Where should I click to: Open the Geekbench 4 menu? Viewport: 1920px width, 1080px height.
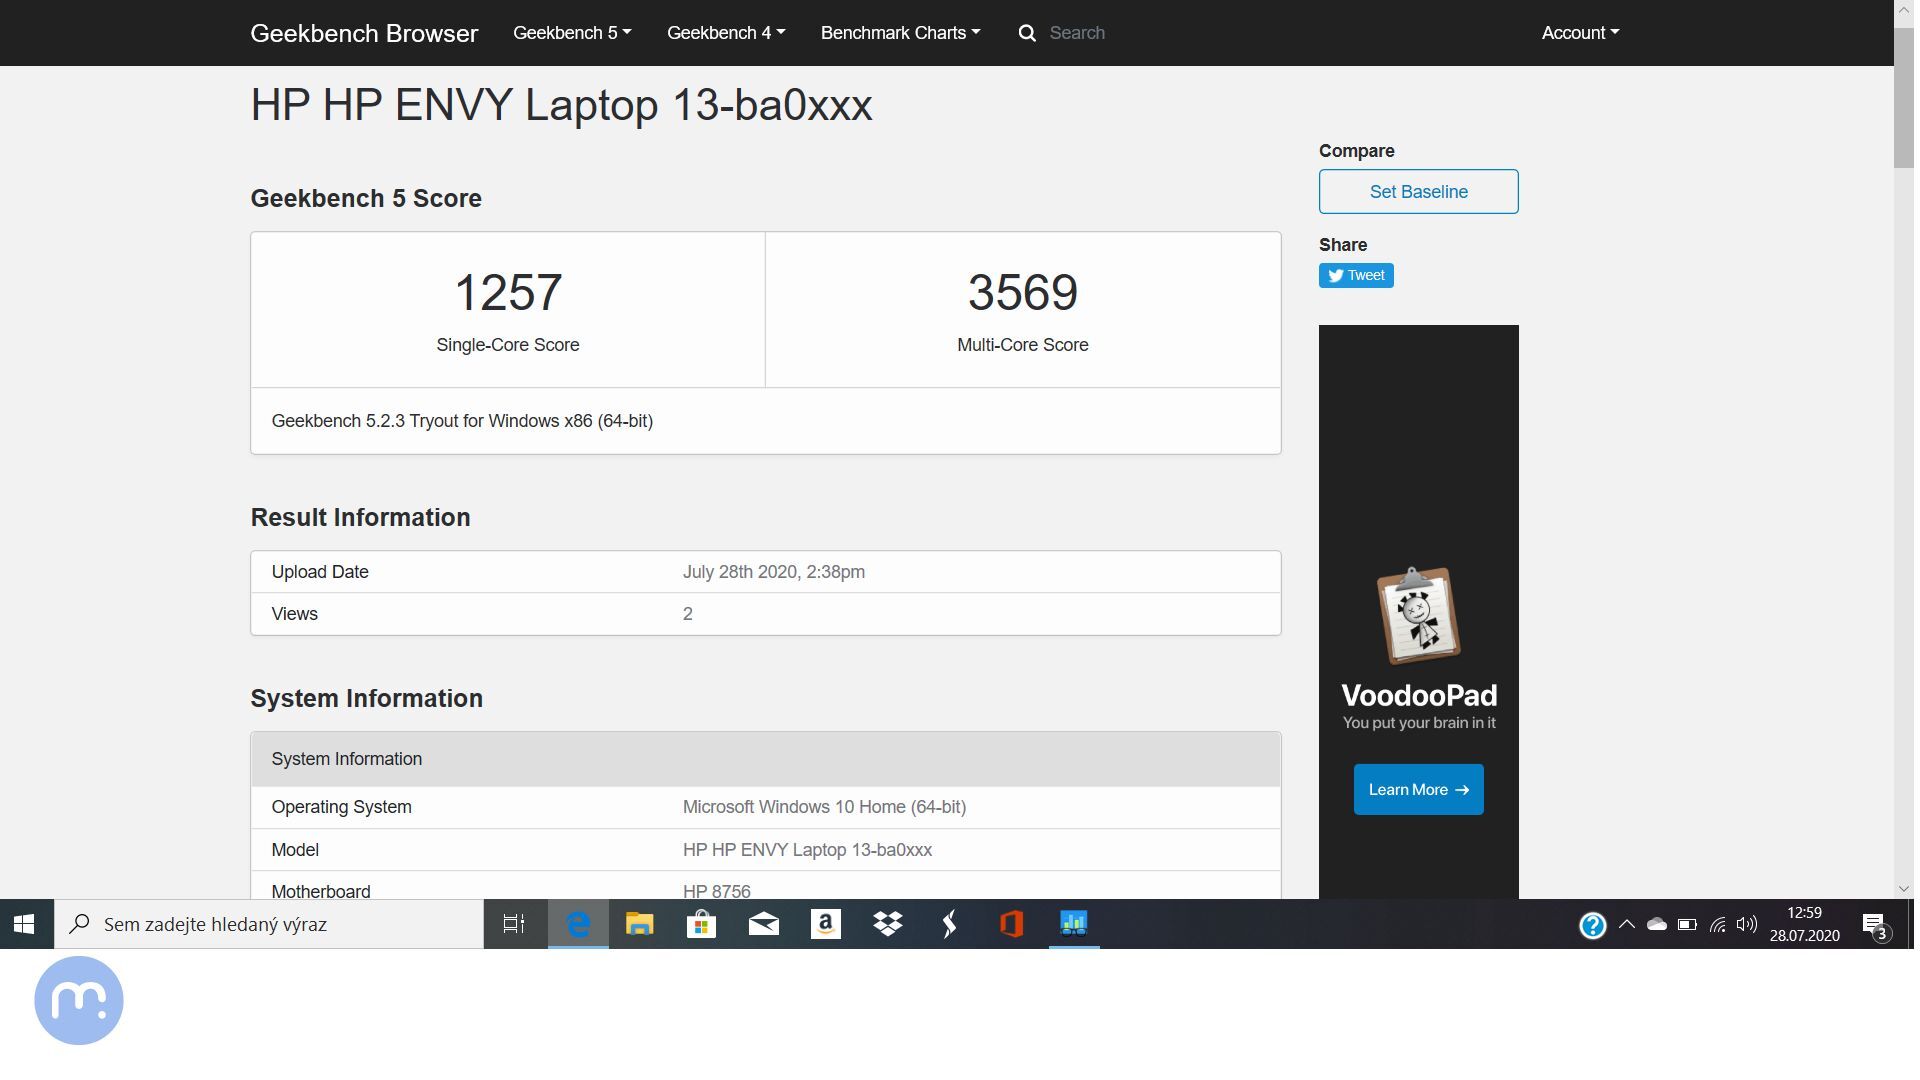725,32
